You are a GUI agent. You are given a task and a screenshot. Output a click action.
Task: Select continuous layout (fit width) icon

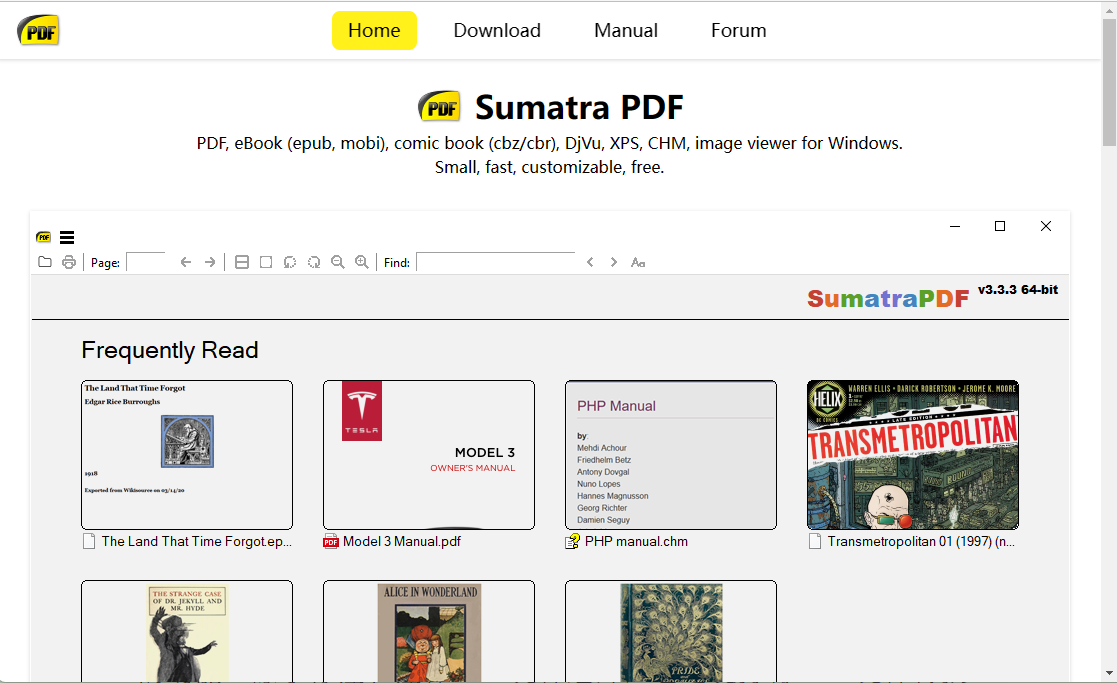(242, 262)
